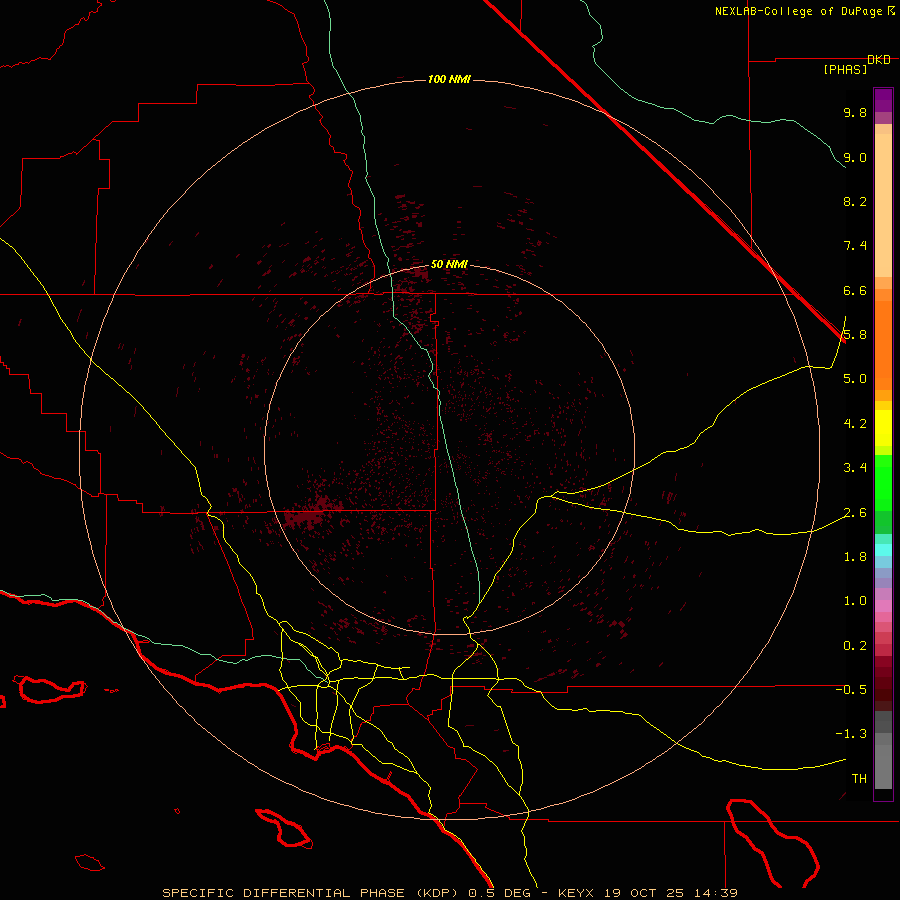Image resolution: width=900 pixels, height=900 pixels.
Task: Click the 7.4 scale value
Action: click(855, 246)
